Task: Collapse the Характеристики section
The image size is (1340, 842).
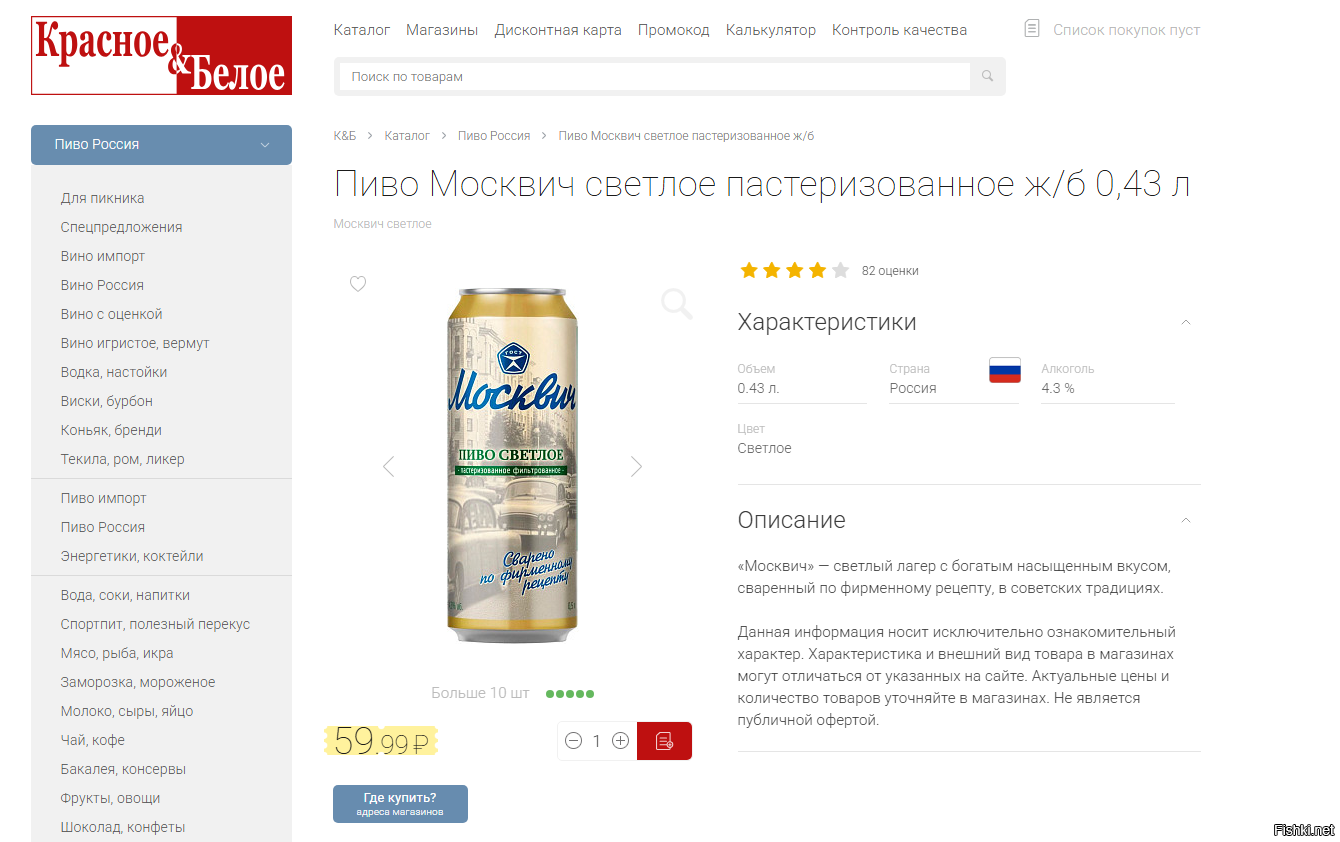Action: (x=1185, y=322)
